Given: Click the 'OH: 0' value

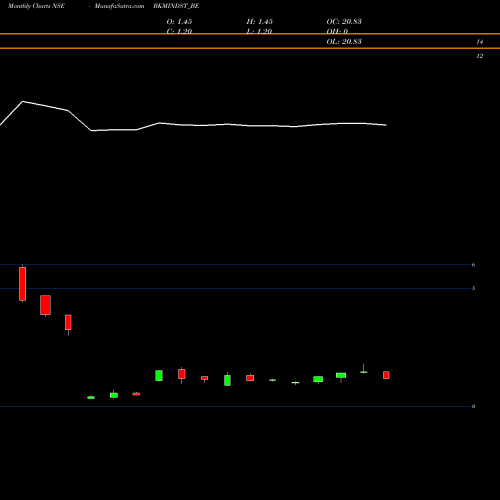Looking at the screenshot, I should [337, 31].
